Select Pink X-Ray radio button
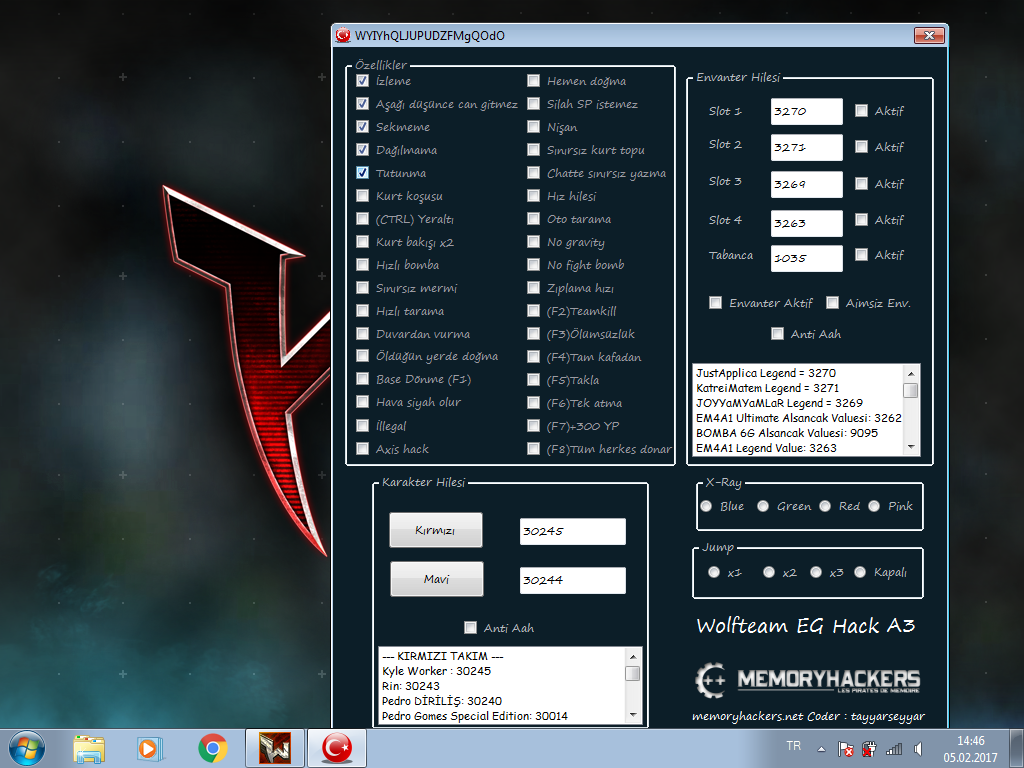 coord(874,506)
